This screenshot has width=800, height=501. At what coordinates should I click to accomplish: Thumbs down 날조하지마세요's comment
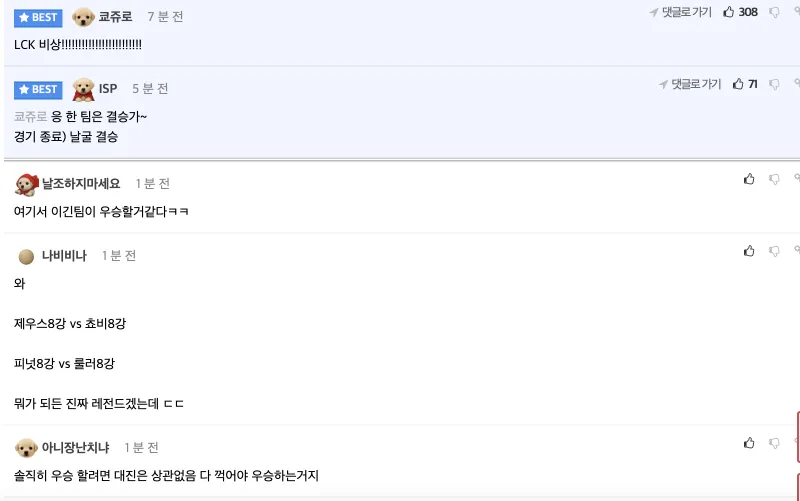click(774, 179)
